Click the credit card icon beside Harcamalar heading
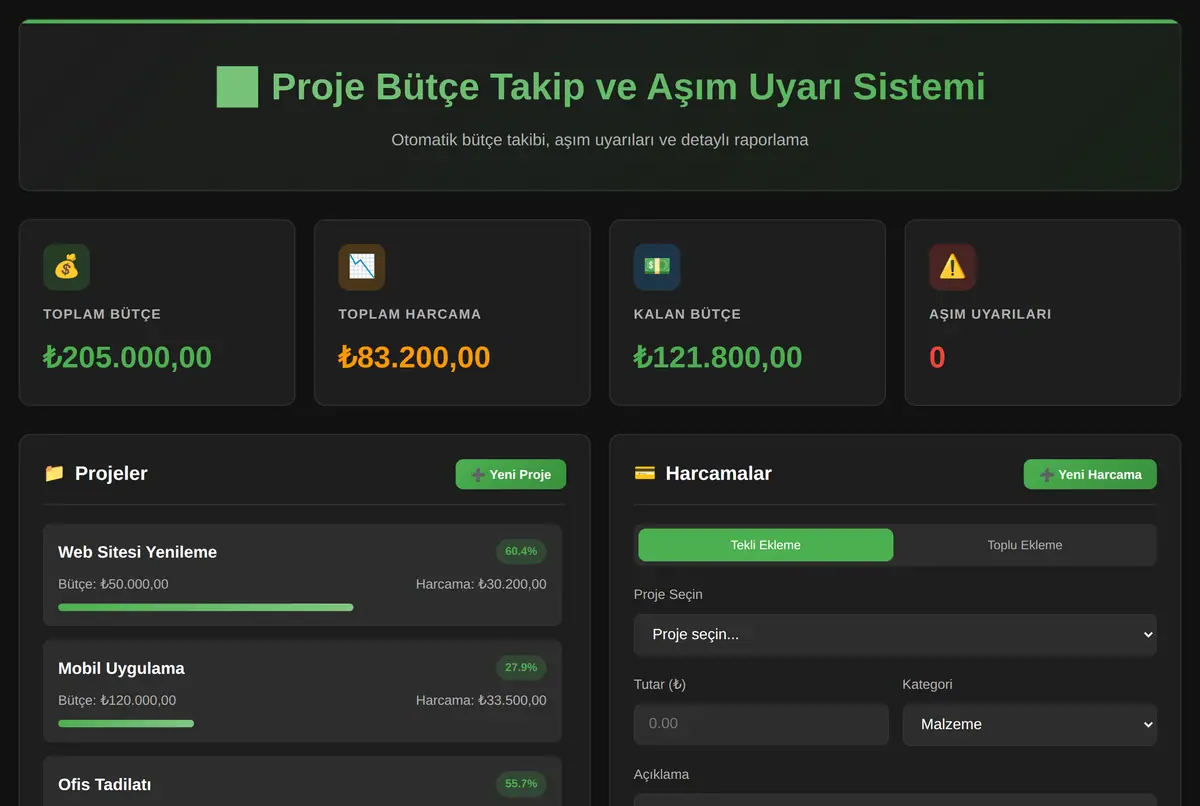 tap(645, 473)
